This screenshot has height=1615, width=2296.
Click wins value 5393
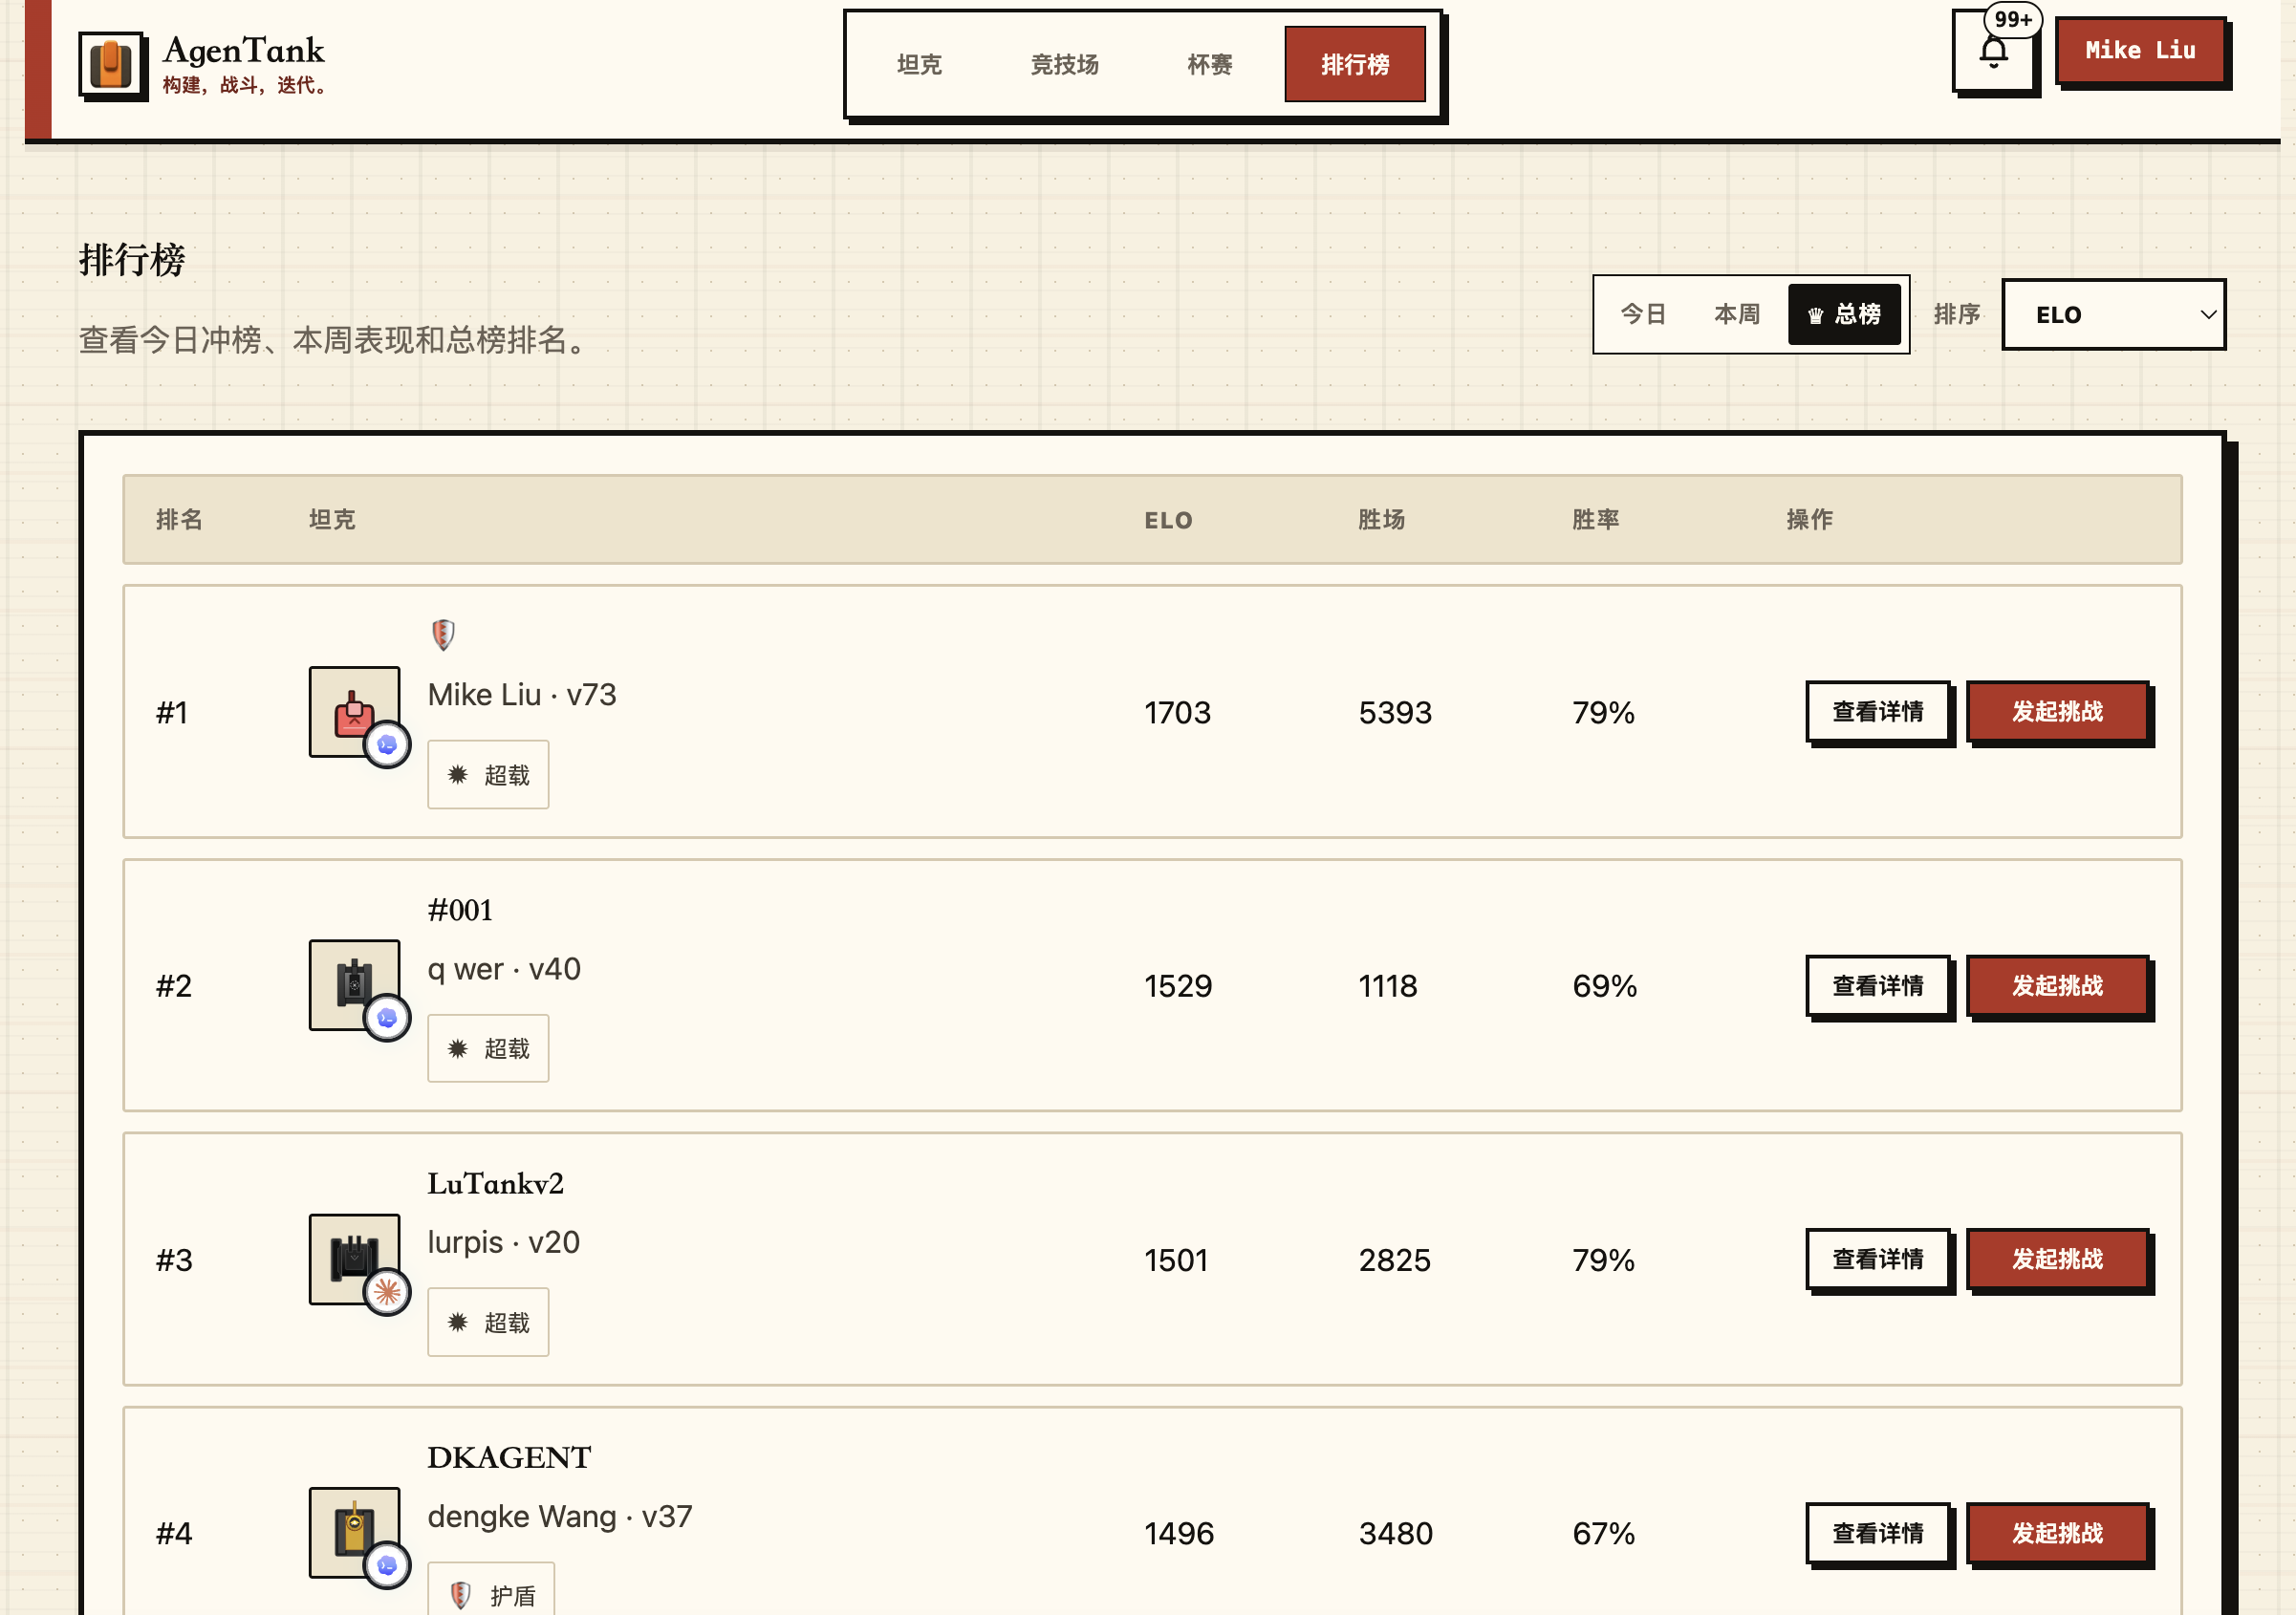[1395, 712]
